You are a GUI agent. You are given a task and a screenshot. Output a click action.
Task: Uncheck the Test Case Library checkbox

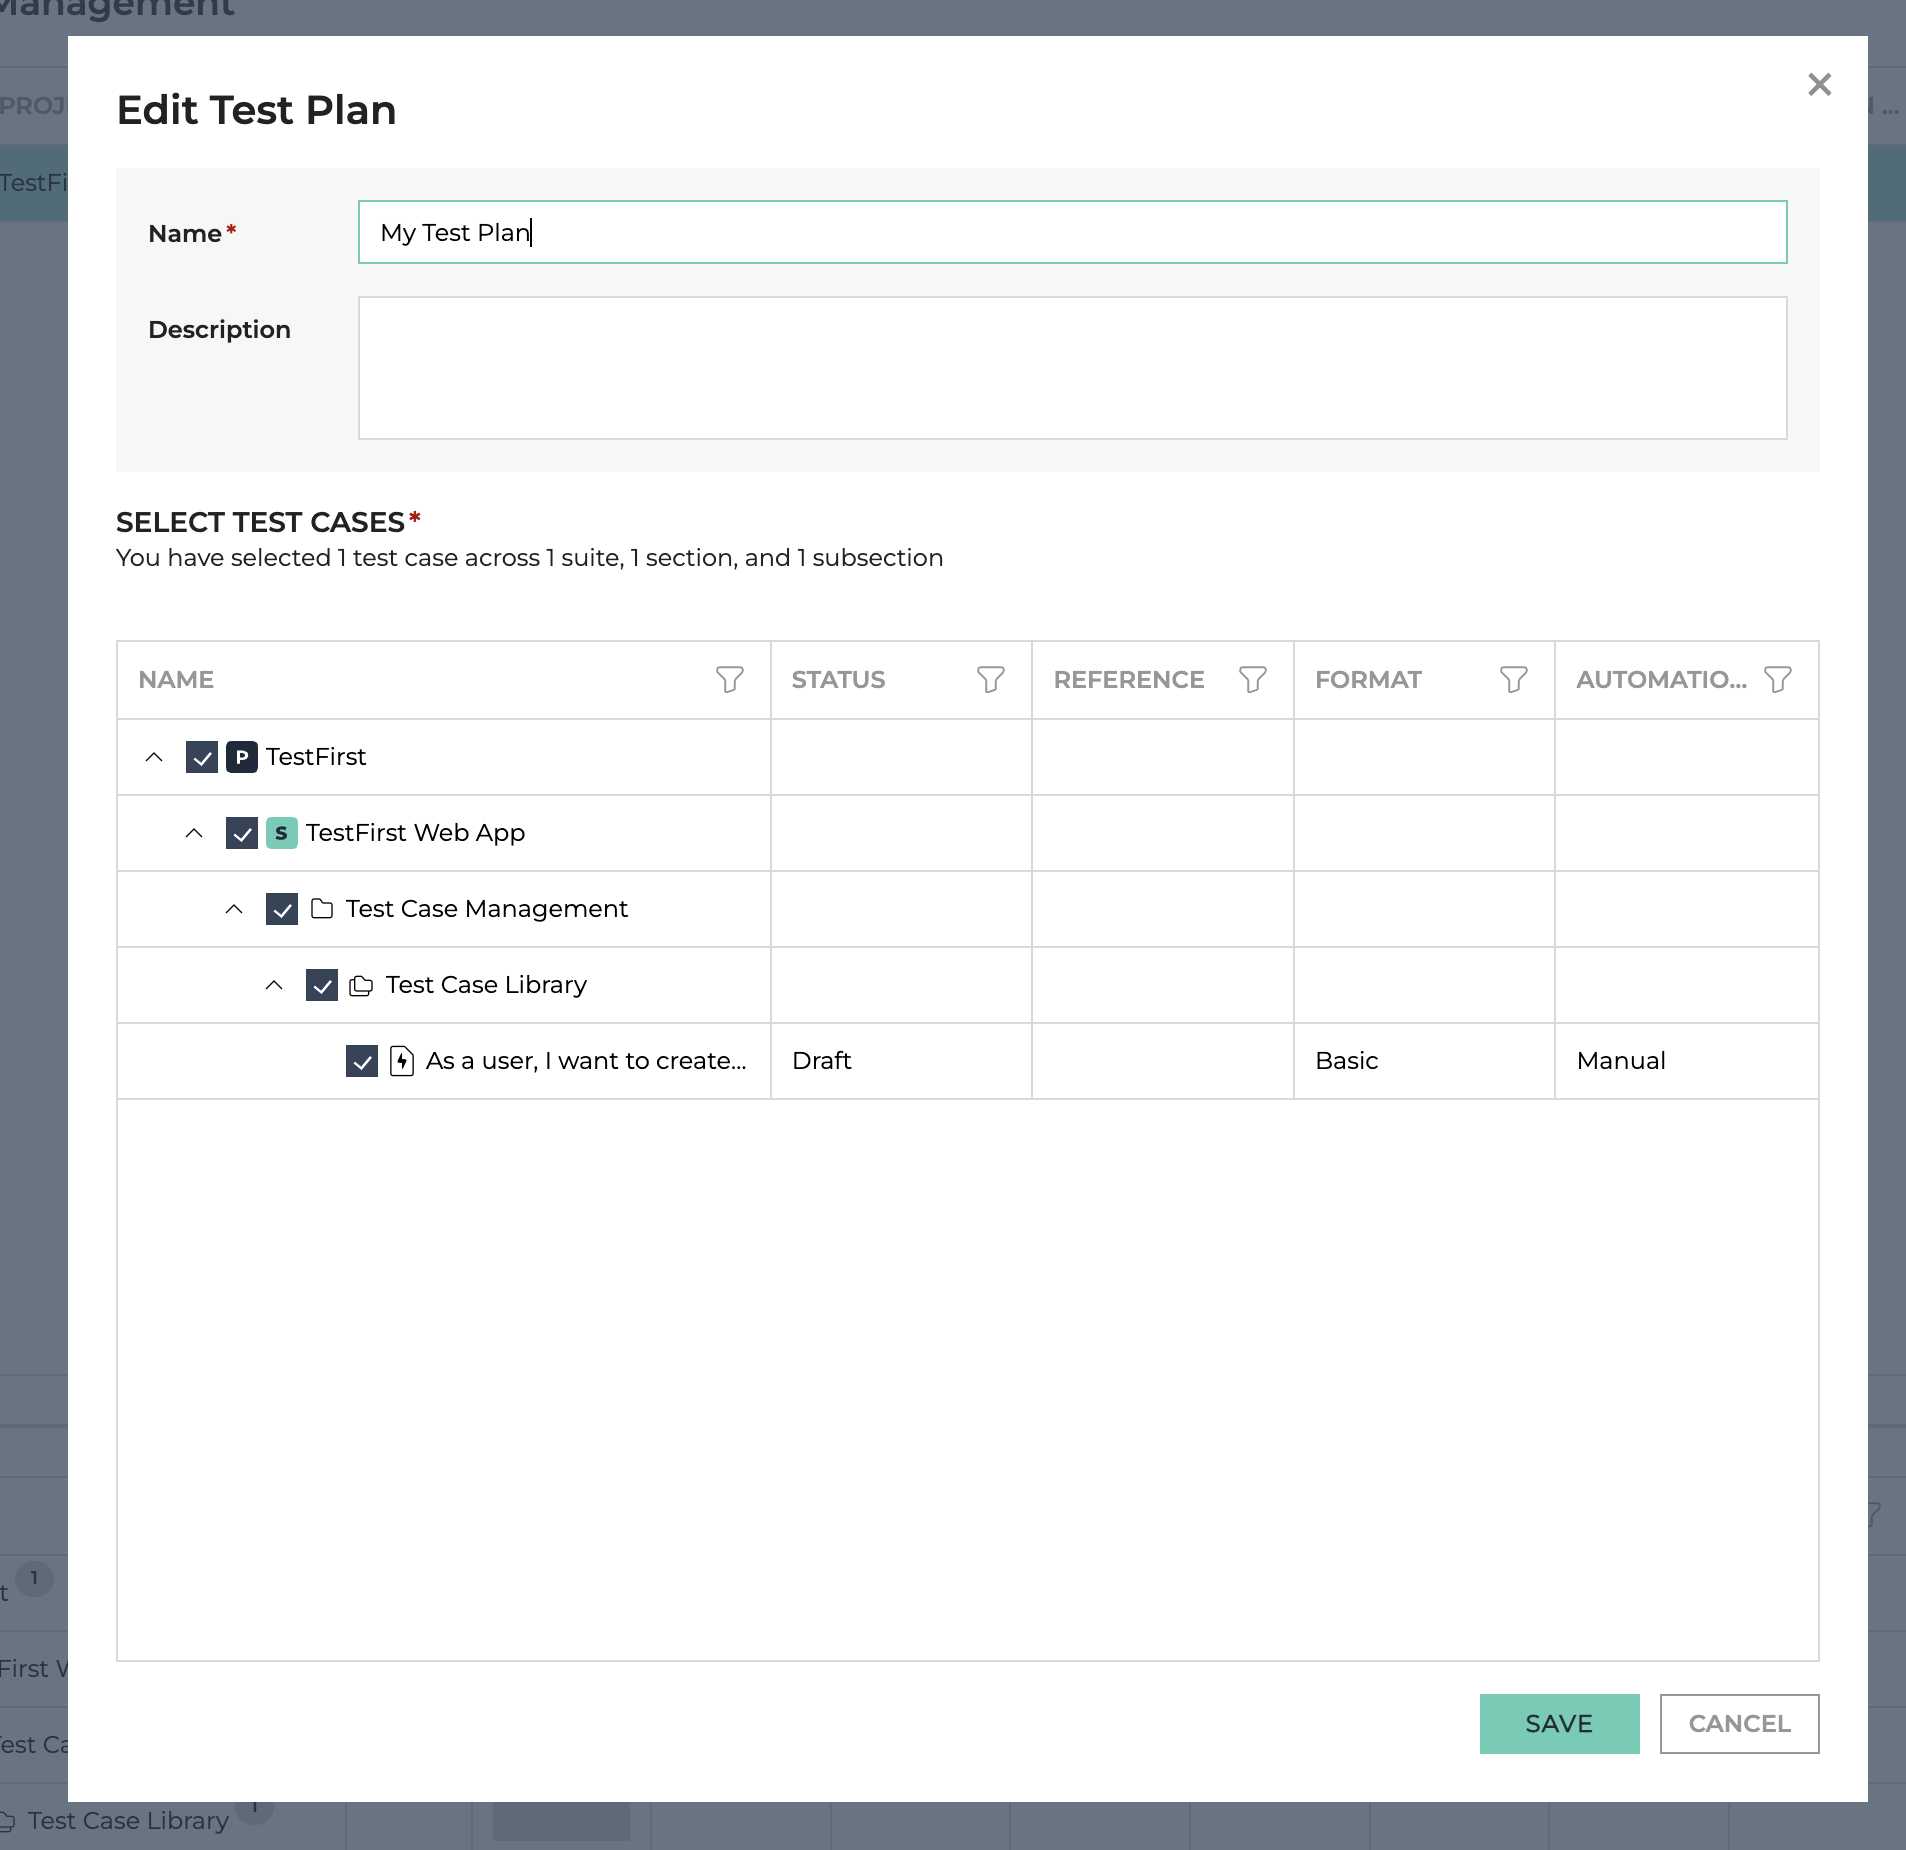pyautogui.click(x=322, y=985)
